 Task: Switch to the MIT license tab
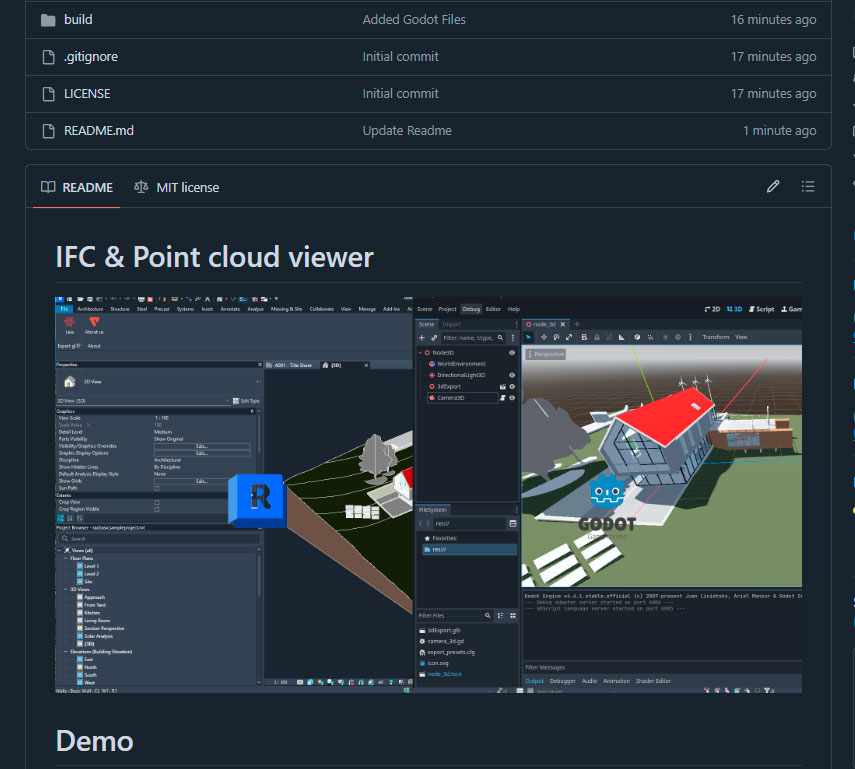pyautogui.click(x=177, y=188)
